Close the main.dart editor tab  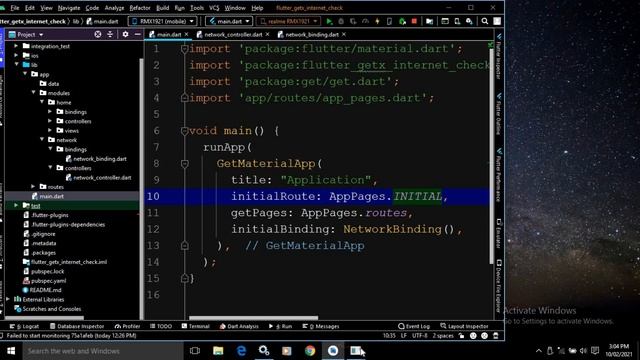click(187, 34)
